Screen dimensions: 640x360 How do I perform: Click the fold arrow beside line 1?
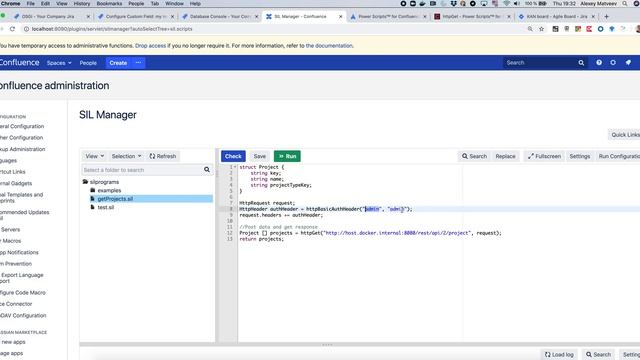coord(235,167)
